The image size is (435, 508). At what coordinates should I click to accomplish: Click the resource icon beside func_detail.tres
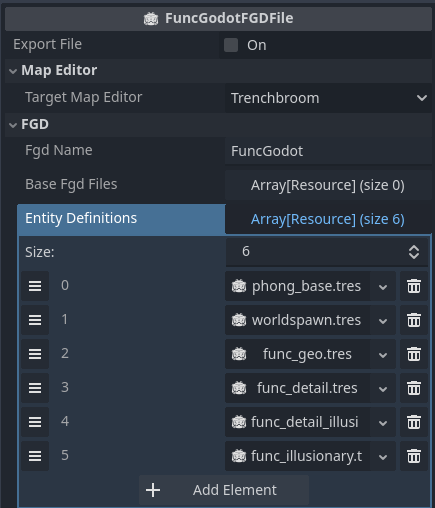(239, 388)
